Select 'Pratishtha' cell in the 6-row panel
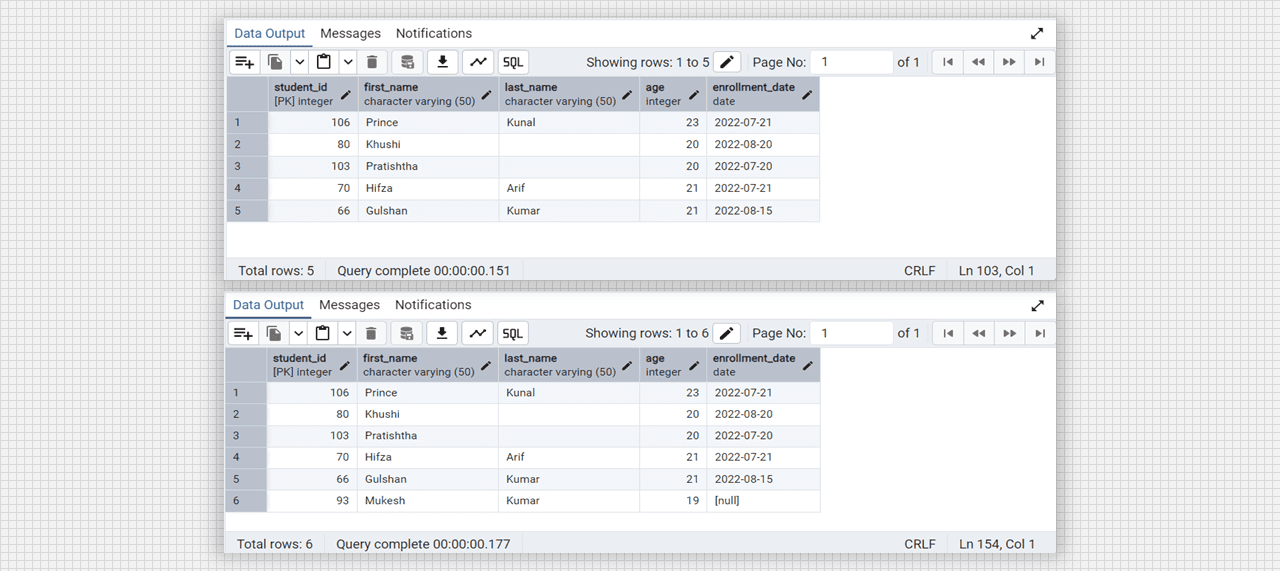The width and height of the screenshot is (1280, 571). pyautogui.click(x=428, y=436)
